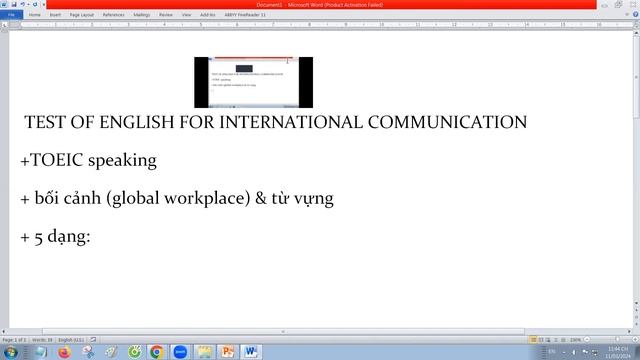The image size is (640, 360).
Task: Click the tab selector at ruler corner
Action: [4, 25]
